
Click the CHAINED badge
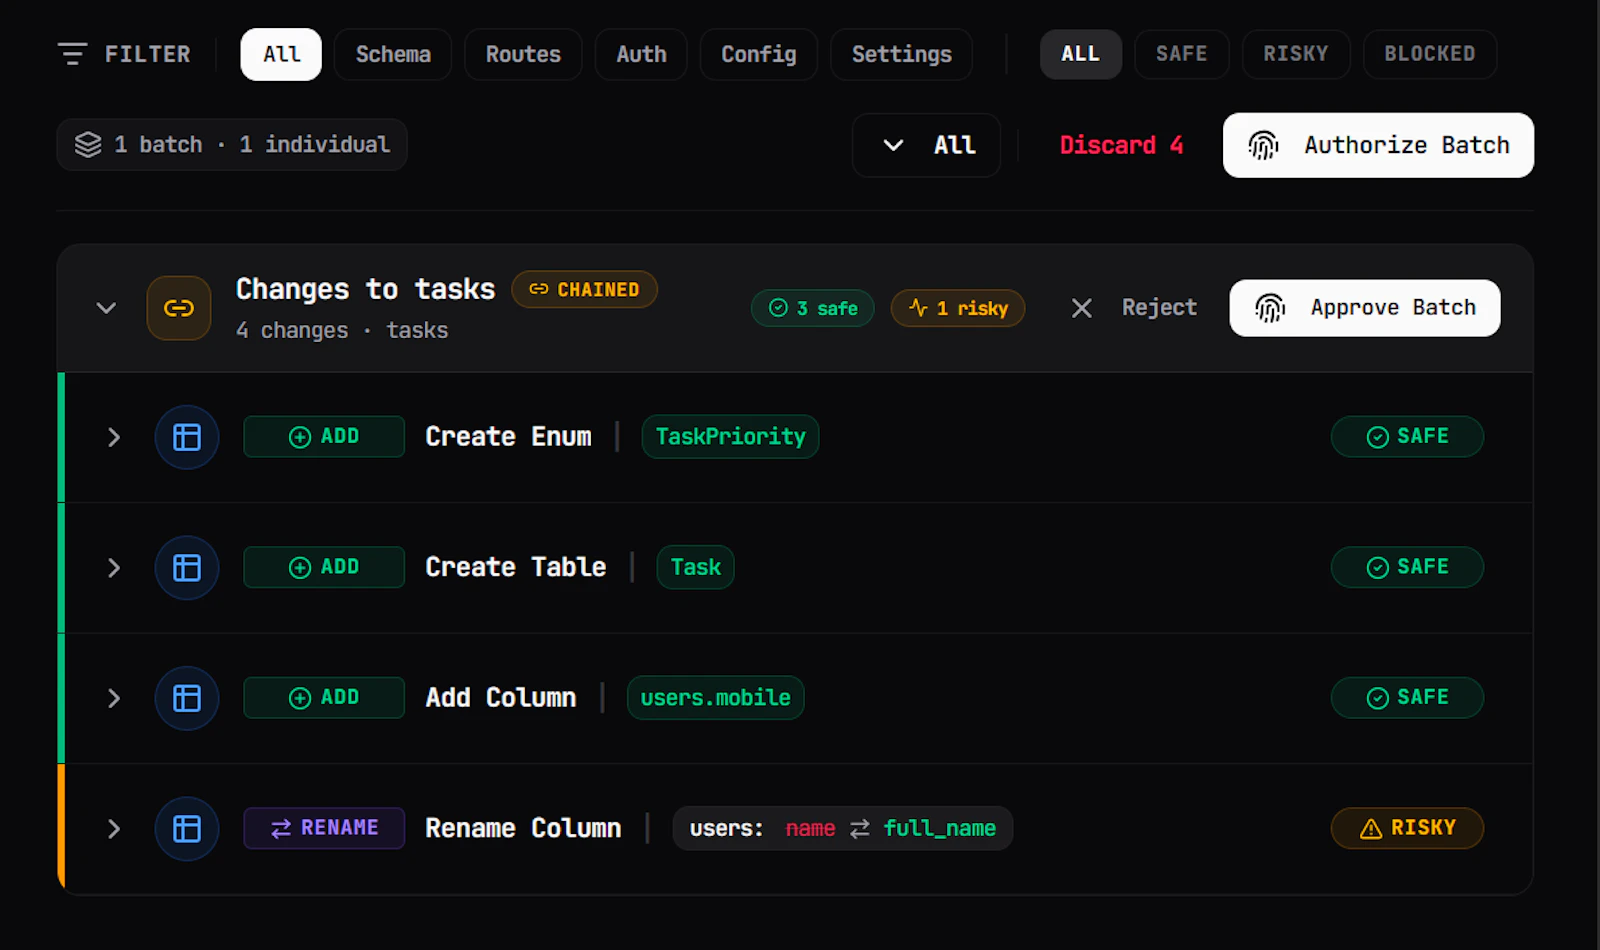click(585, 289)
